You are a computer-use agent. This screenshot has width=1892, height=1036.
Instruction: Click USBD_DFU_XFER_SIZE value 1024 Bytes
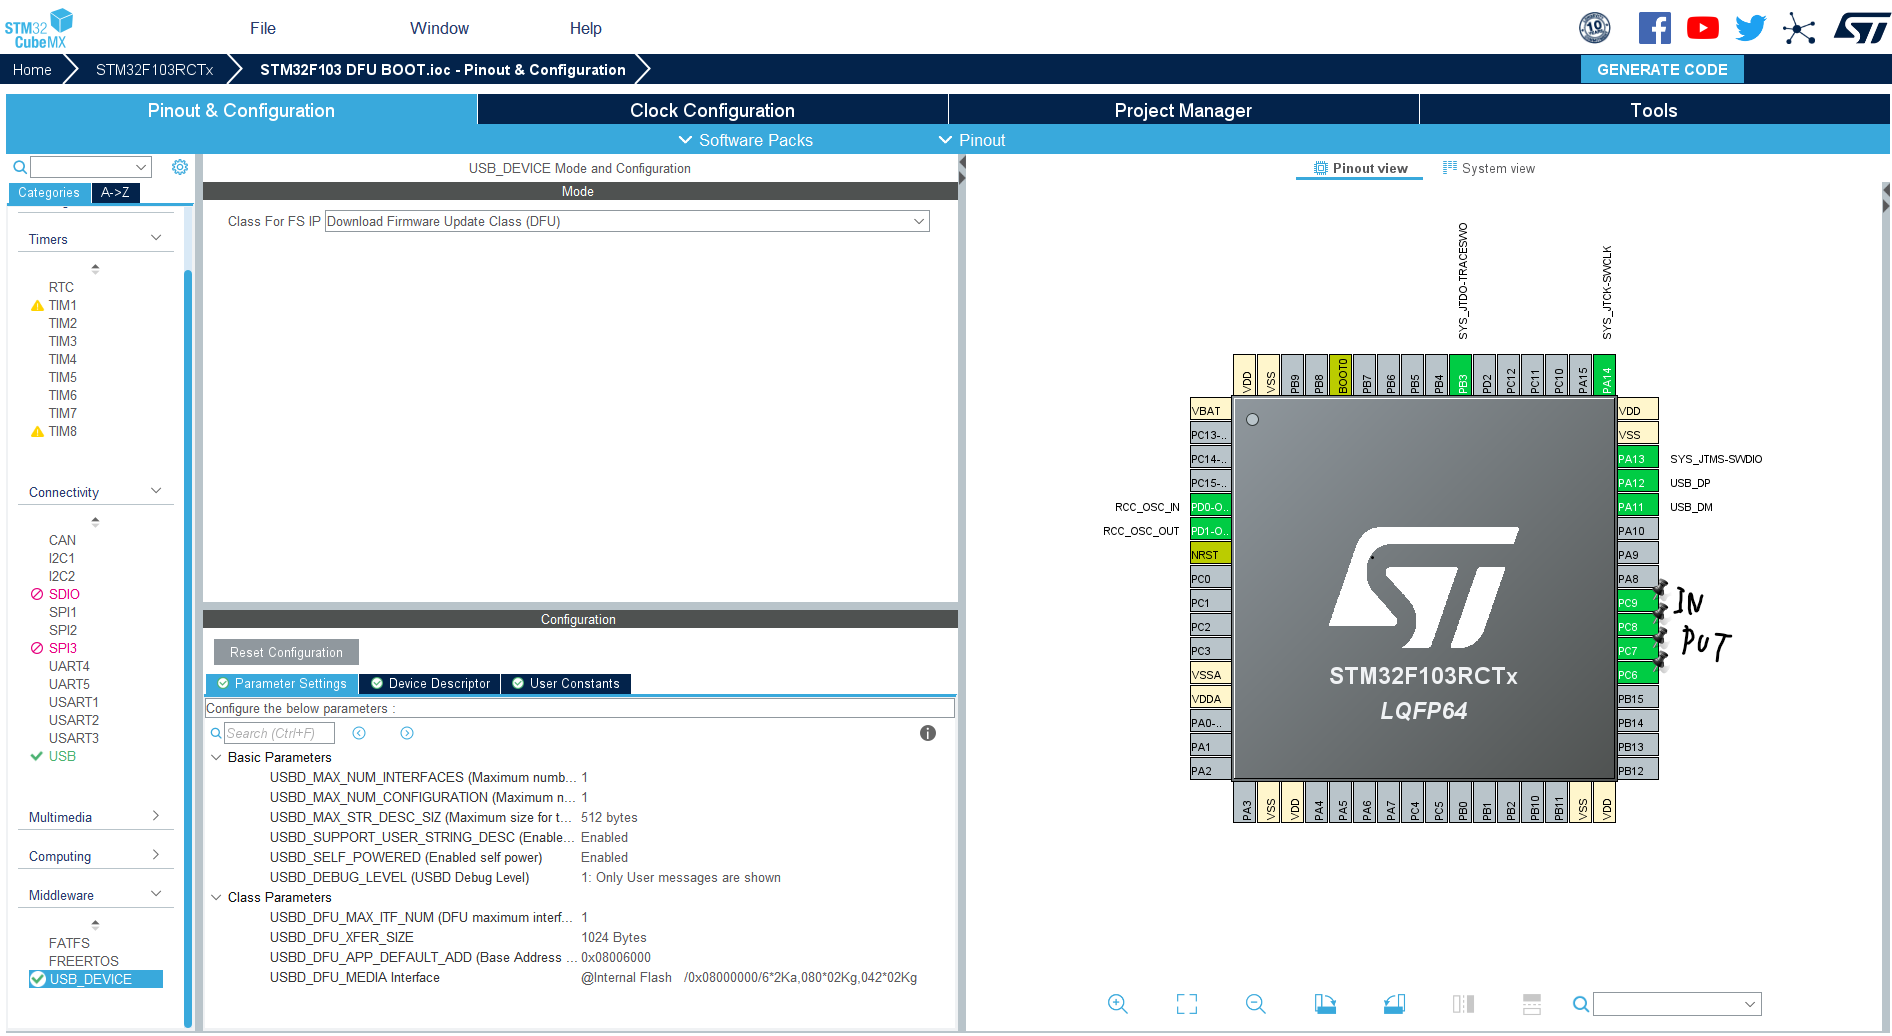coord(614,937)
